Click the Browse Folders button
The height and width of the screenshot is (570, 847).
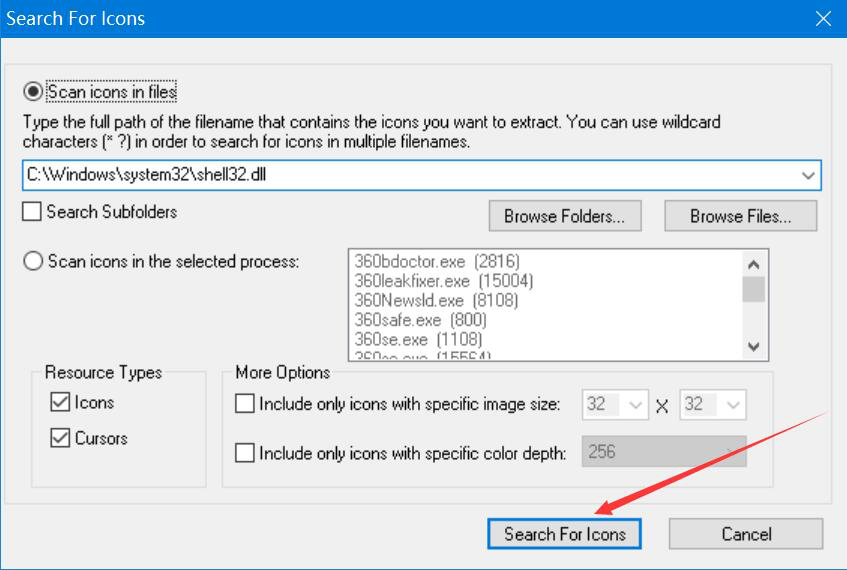[565, 216]
